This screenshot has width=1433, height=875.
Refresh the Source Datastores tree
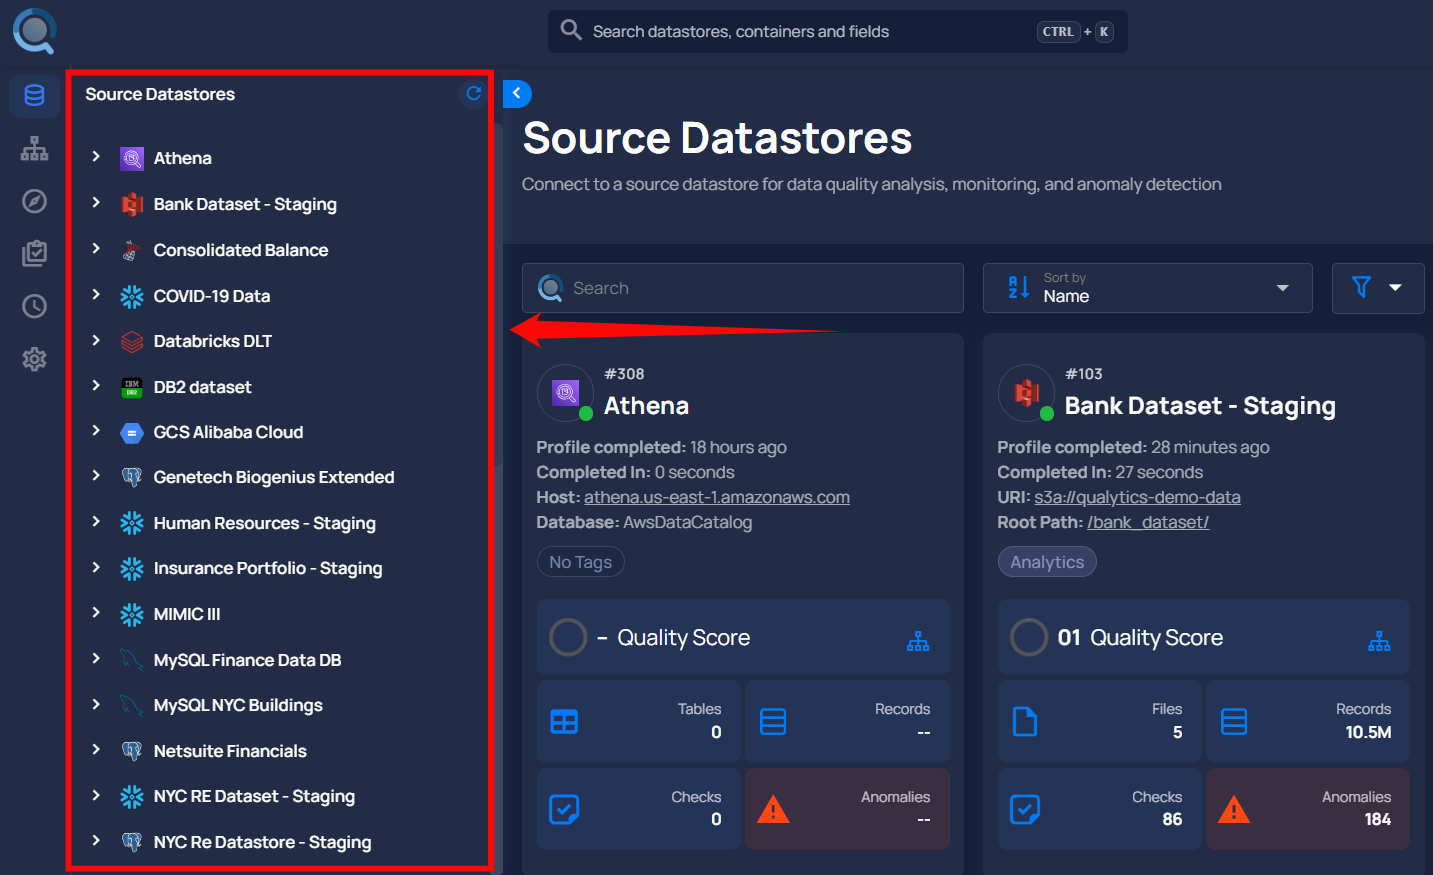(x=474, y=93)
